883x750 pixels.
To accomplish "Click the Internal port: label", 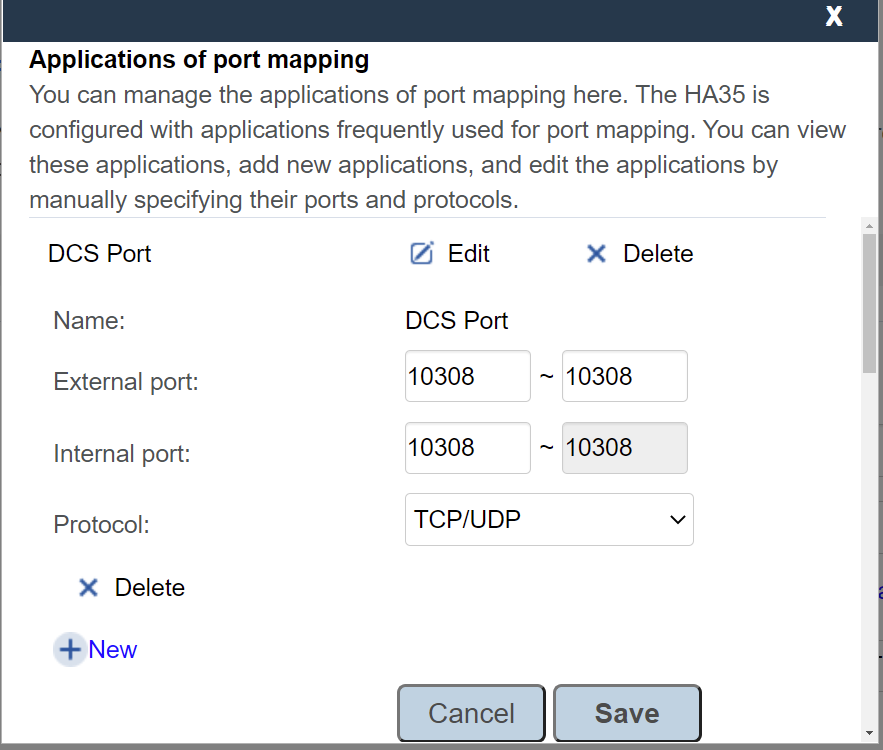I will (x=122, y=453).
